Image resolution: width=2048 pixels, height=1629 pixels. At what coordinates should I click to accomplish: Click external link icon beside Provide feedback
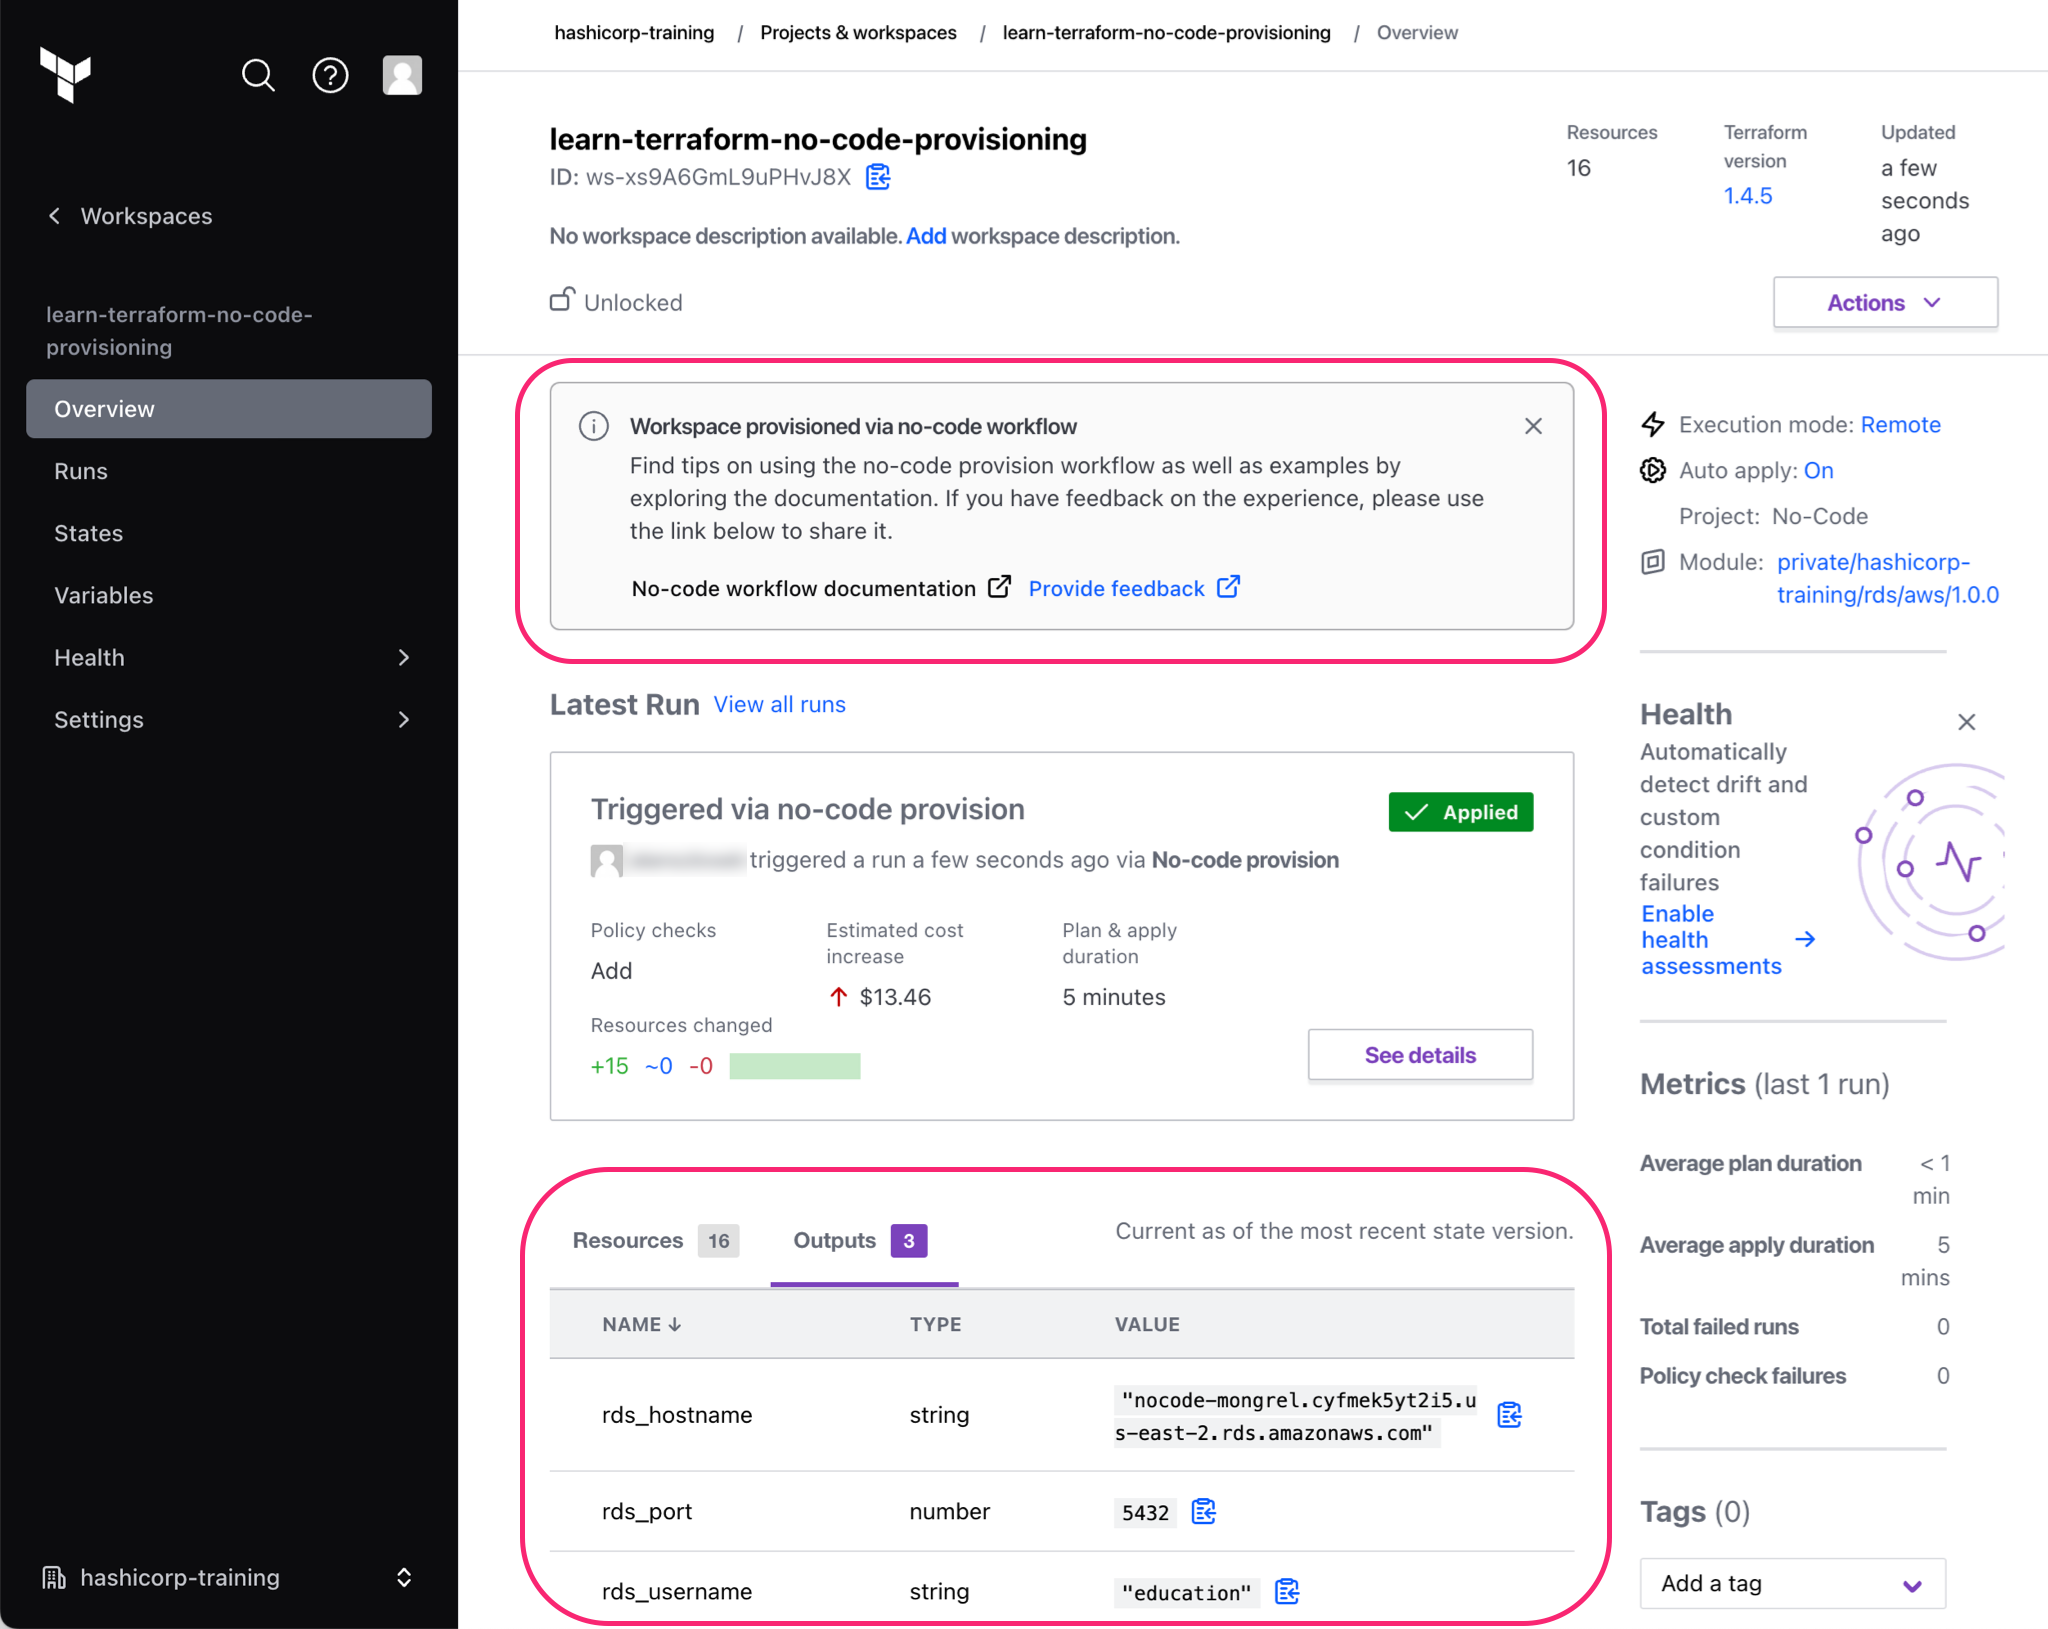(x=1228, y=587)
